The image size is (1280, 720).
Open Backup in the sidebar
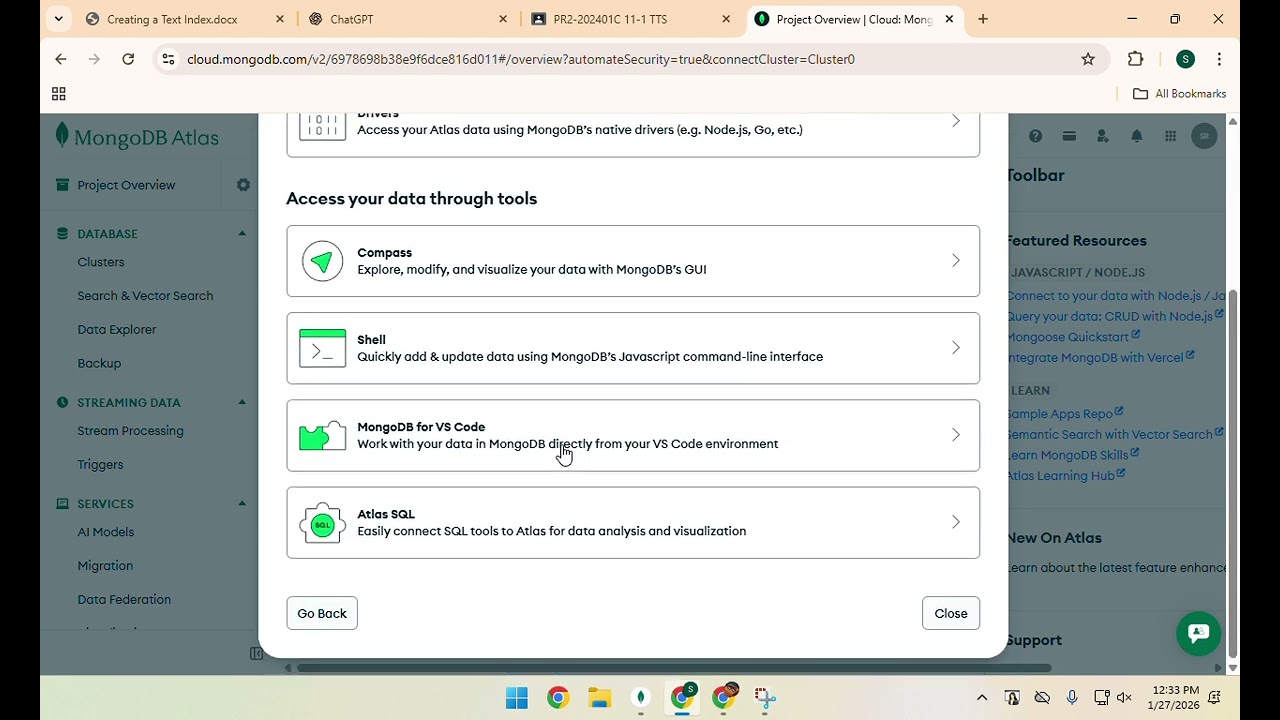[99, 363]
